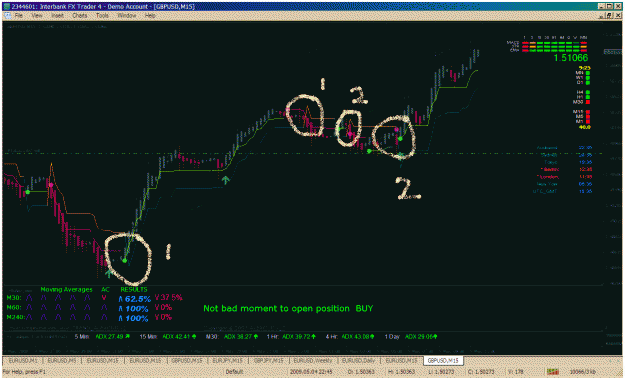Open the Insert menu
This screenshot has height=378, width=625.
(57, 16)
